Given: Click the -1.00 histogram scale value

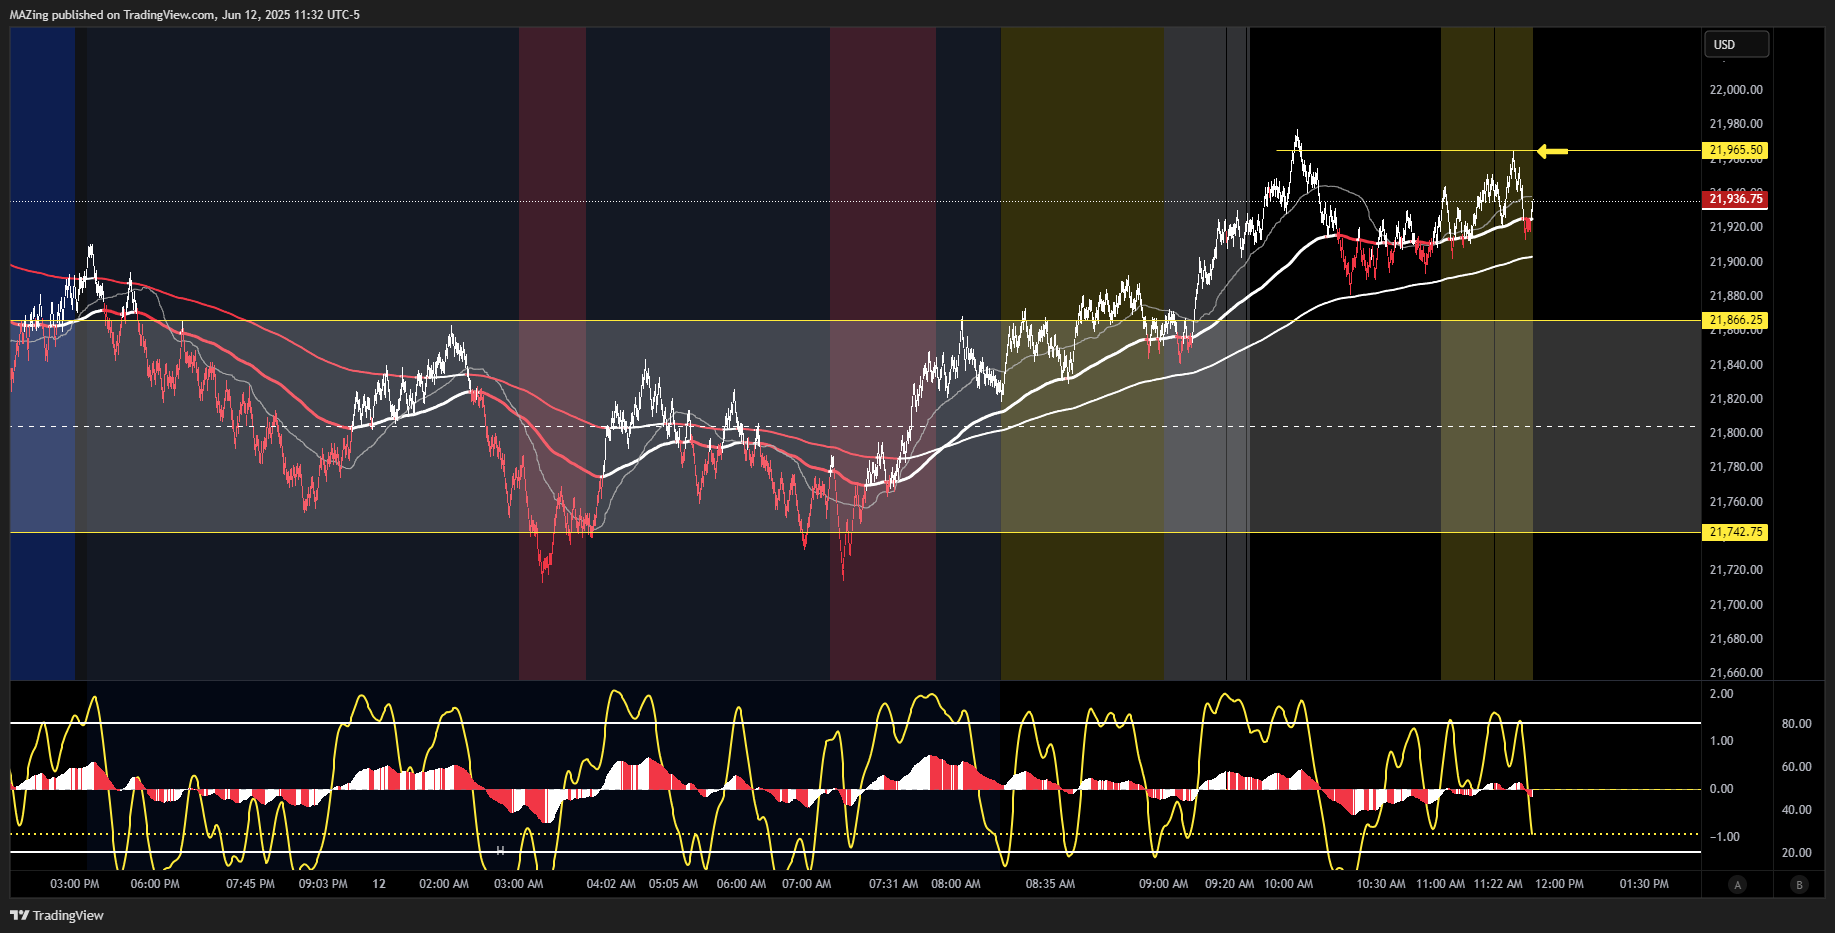Looking at the screenshot, I should (x=1724, y=837).
